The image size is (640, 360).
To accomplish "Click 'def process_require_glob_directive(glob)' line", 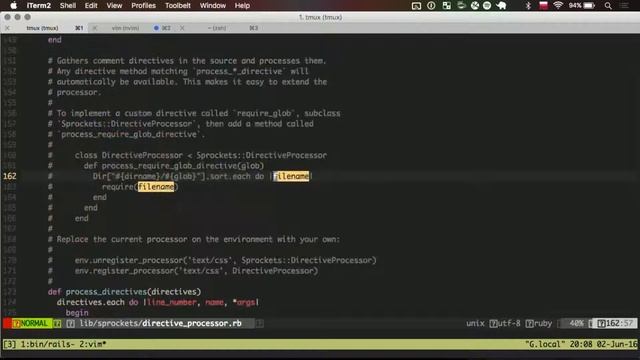I will click(x=156, y=166).
